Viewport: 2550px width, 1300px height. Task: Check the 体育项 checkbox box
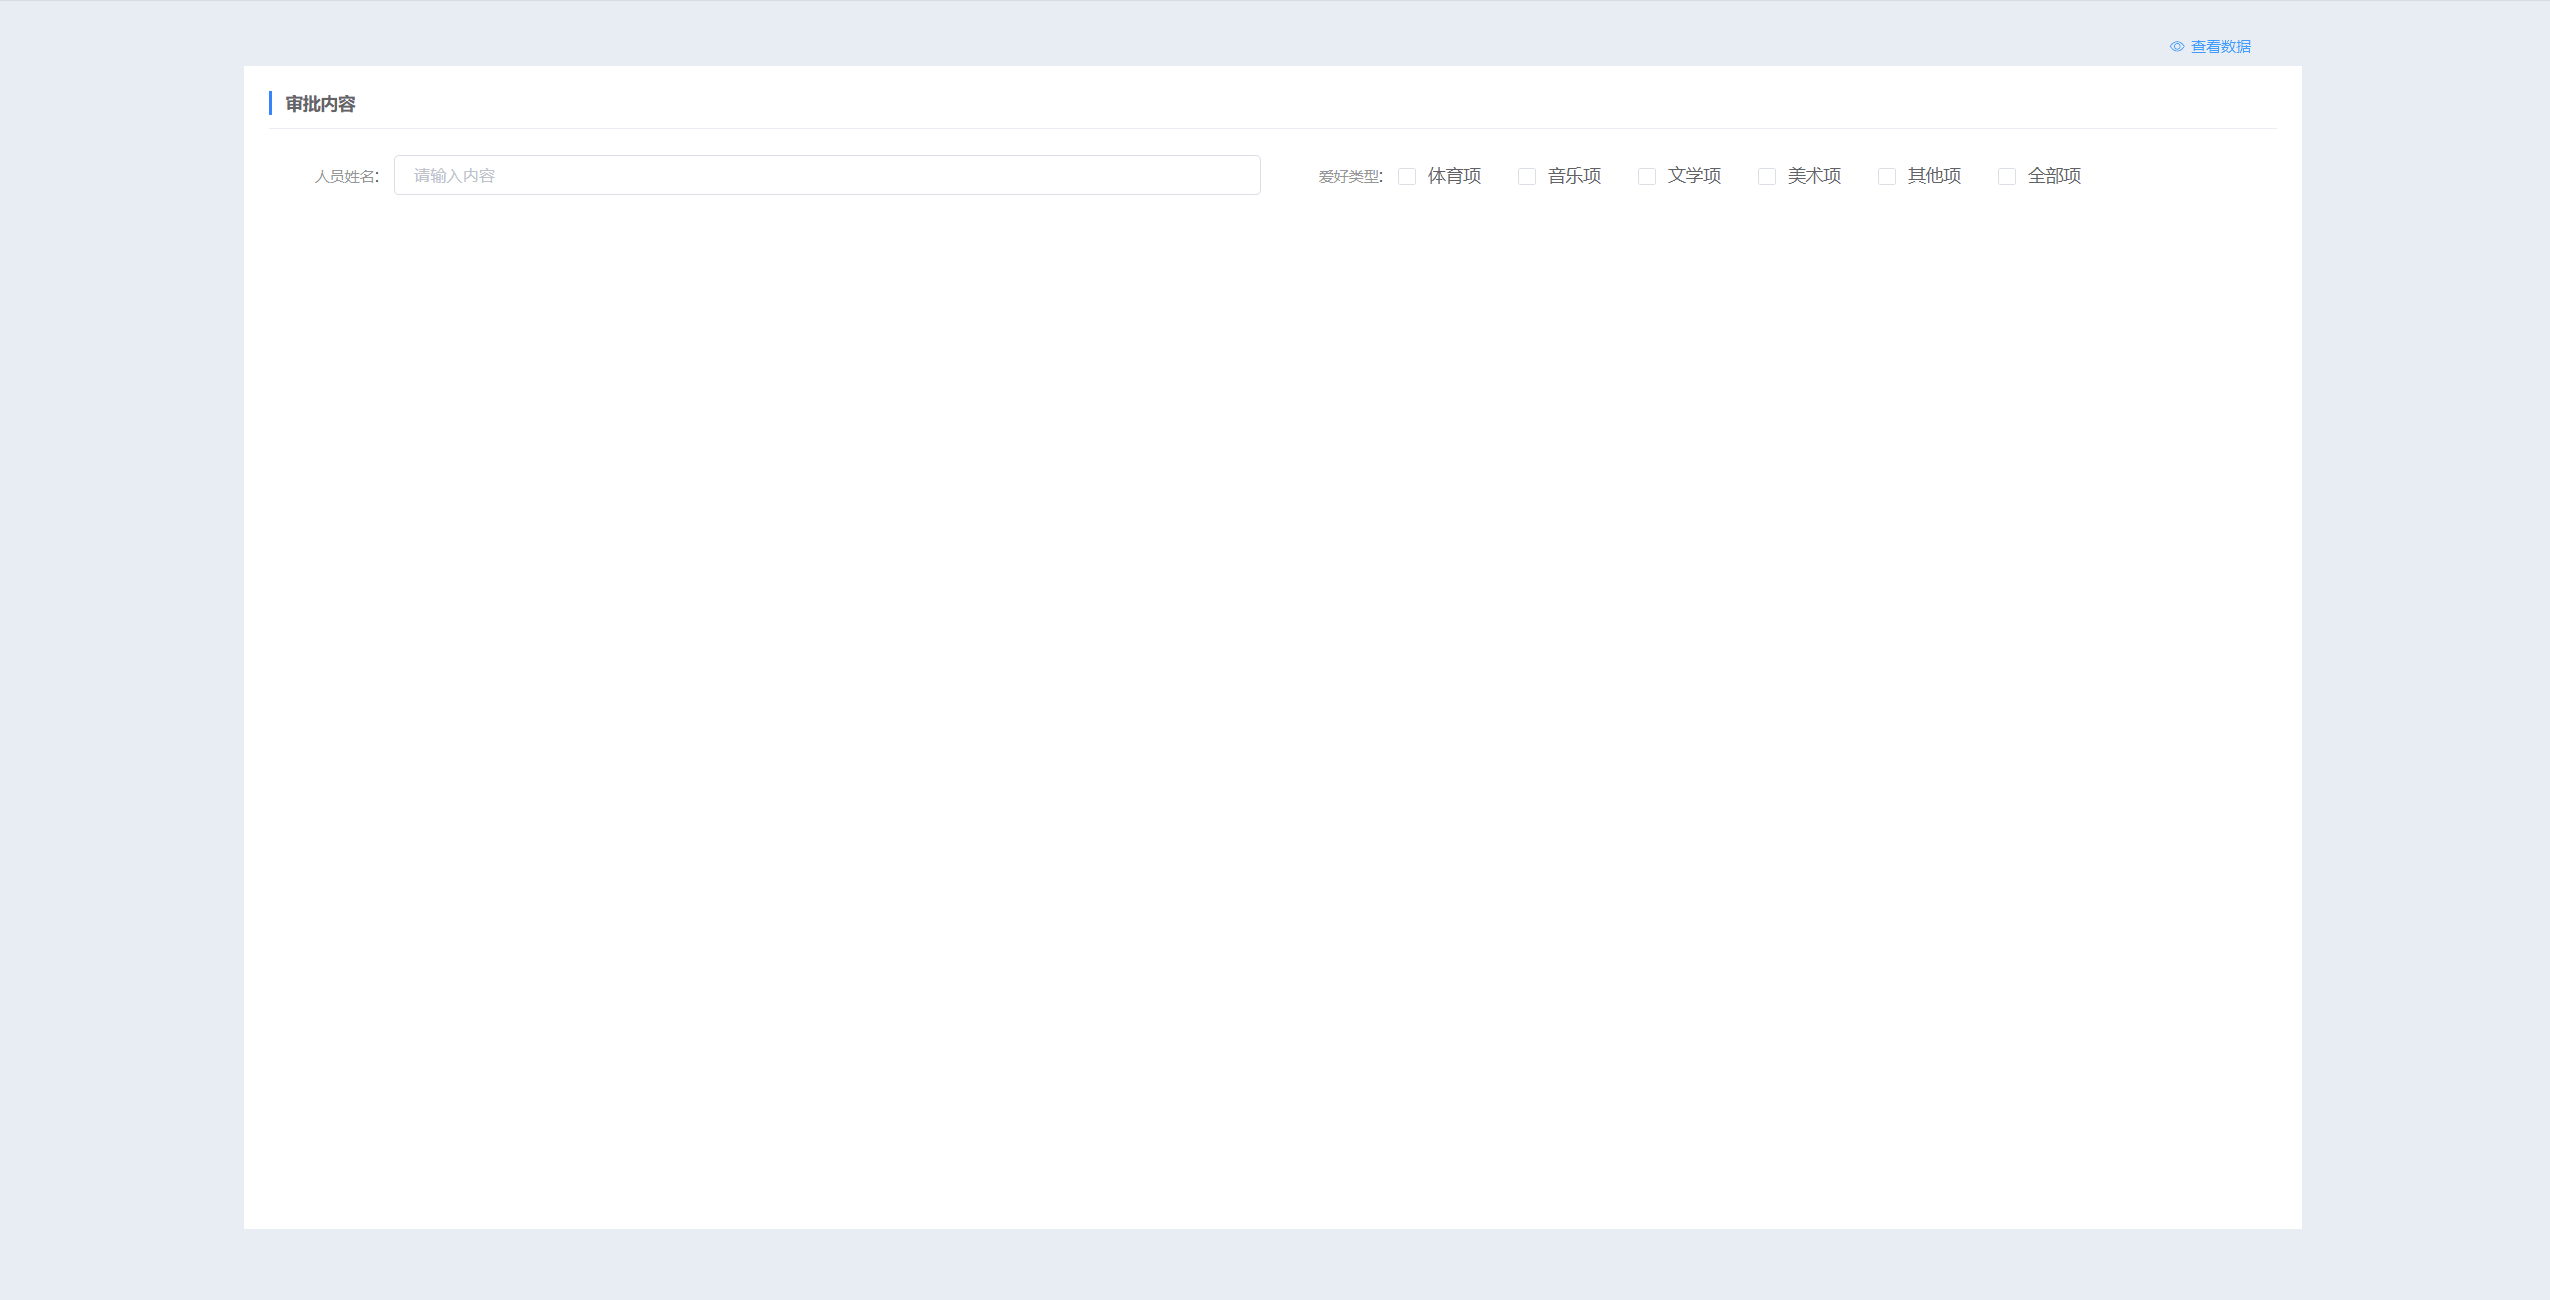(1407, 177)
